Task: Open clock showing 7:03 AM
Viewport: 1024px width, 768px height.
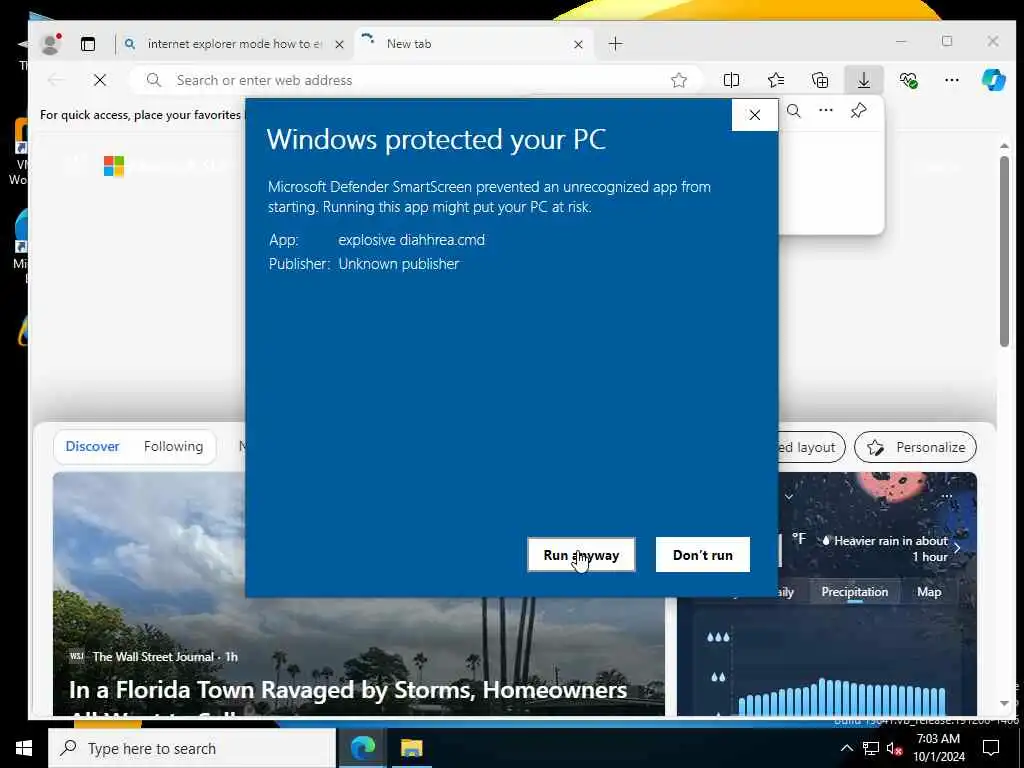Action: (x=938, y=748)
